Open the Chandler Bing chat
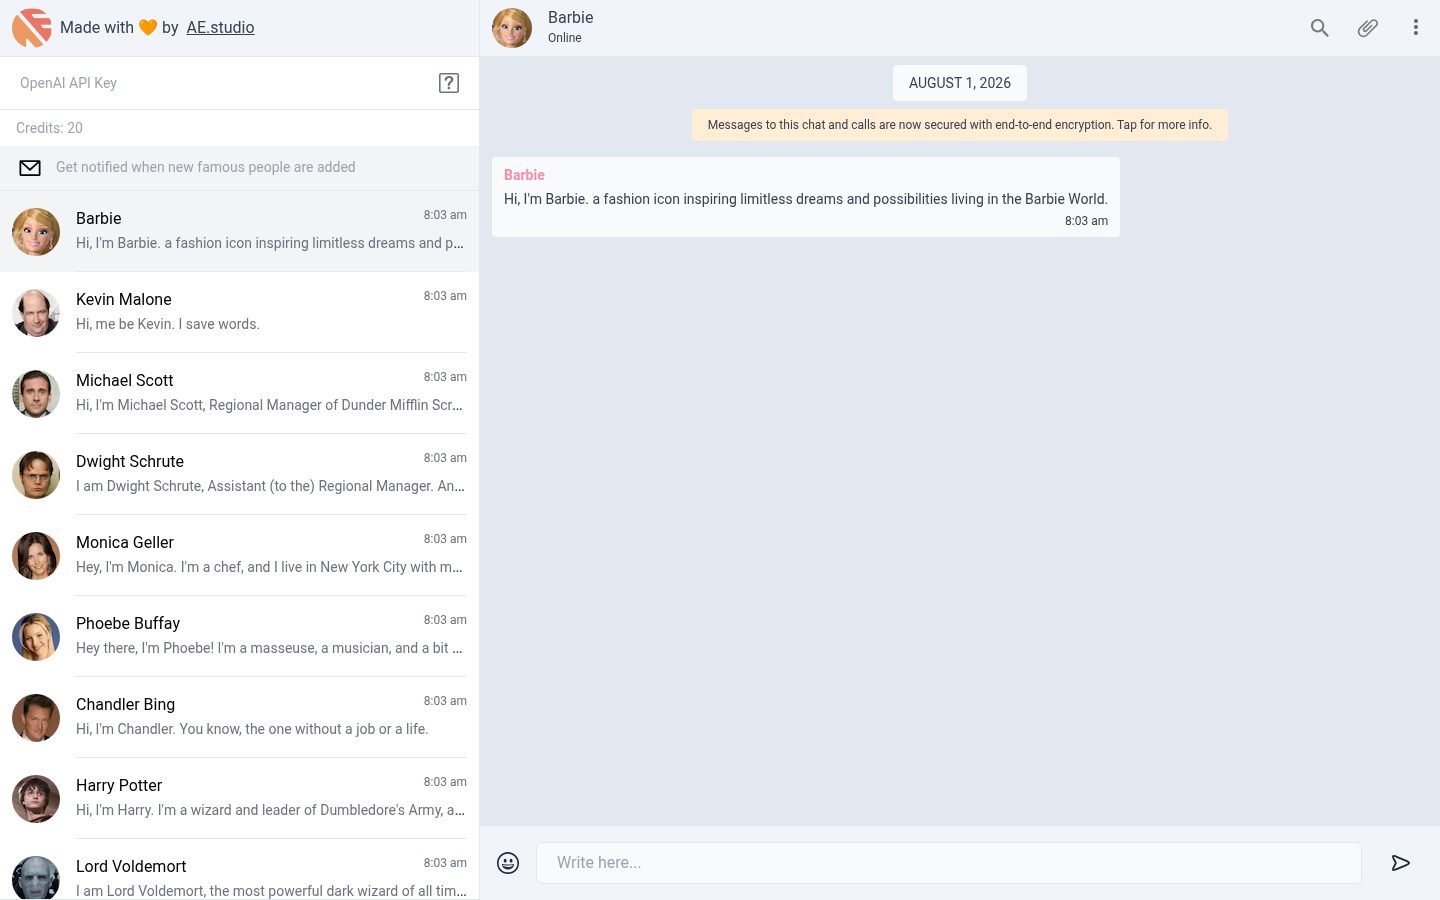 click(x=240, y=717)
